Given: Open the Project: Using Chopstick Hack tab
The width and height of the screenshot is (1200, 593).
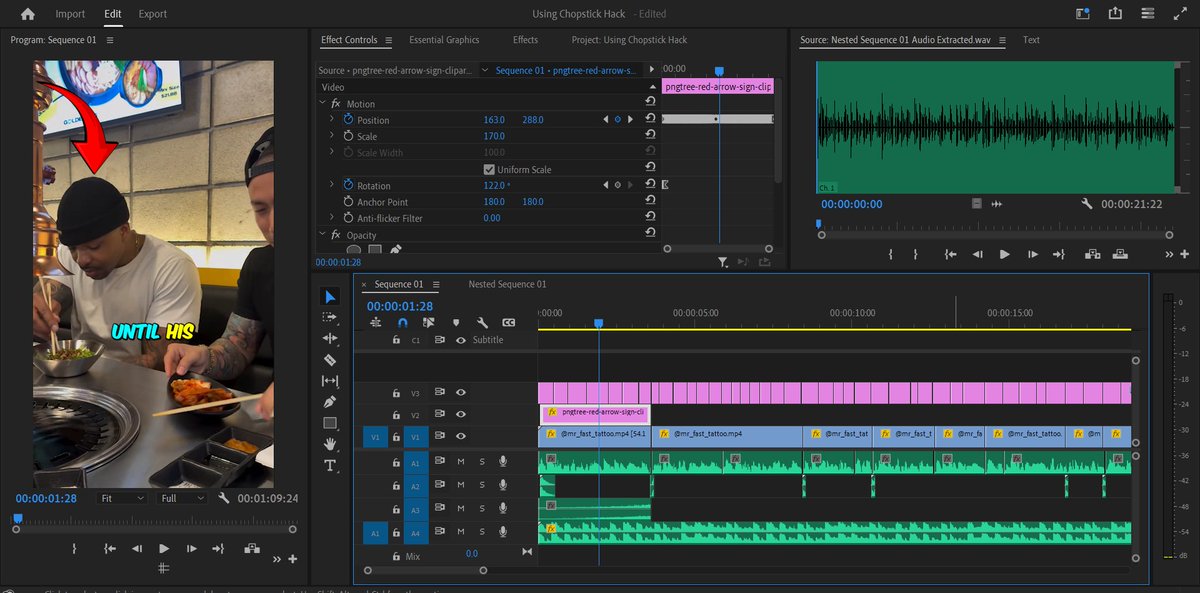Looking at the screenshot, I should 629,40.
